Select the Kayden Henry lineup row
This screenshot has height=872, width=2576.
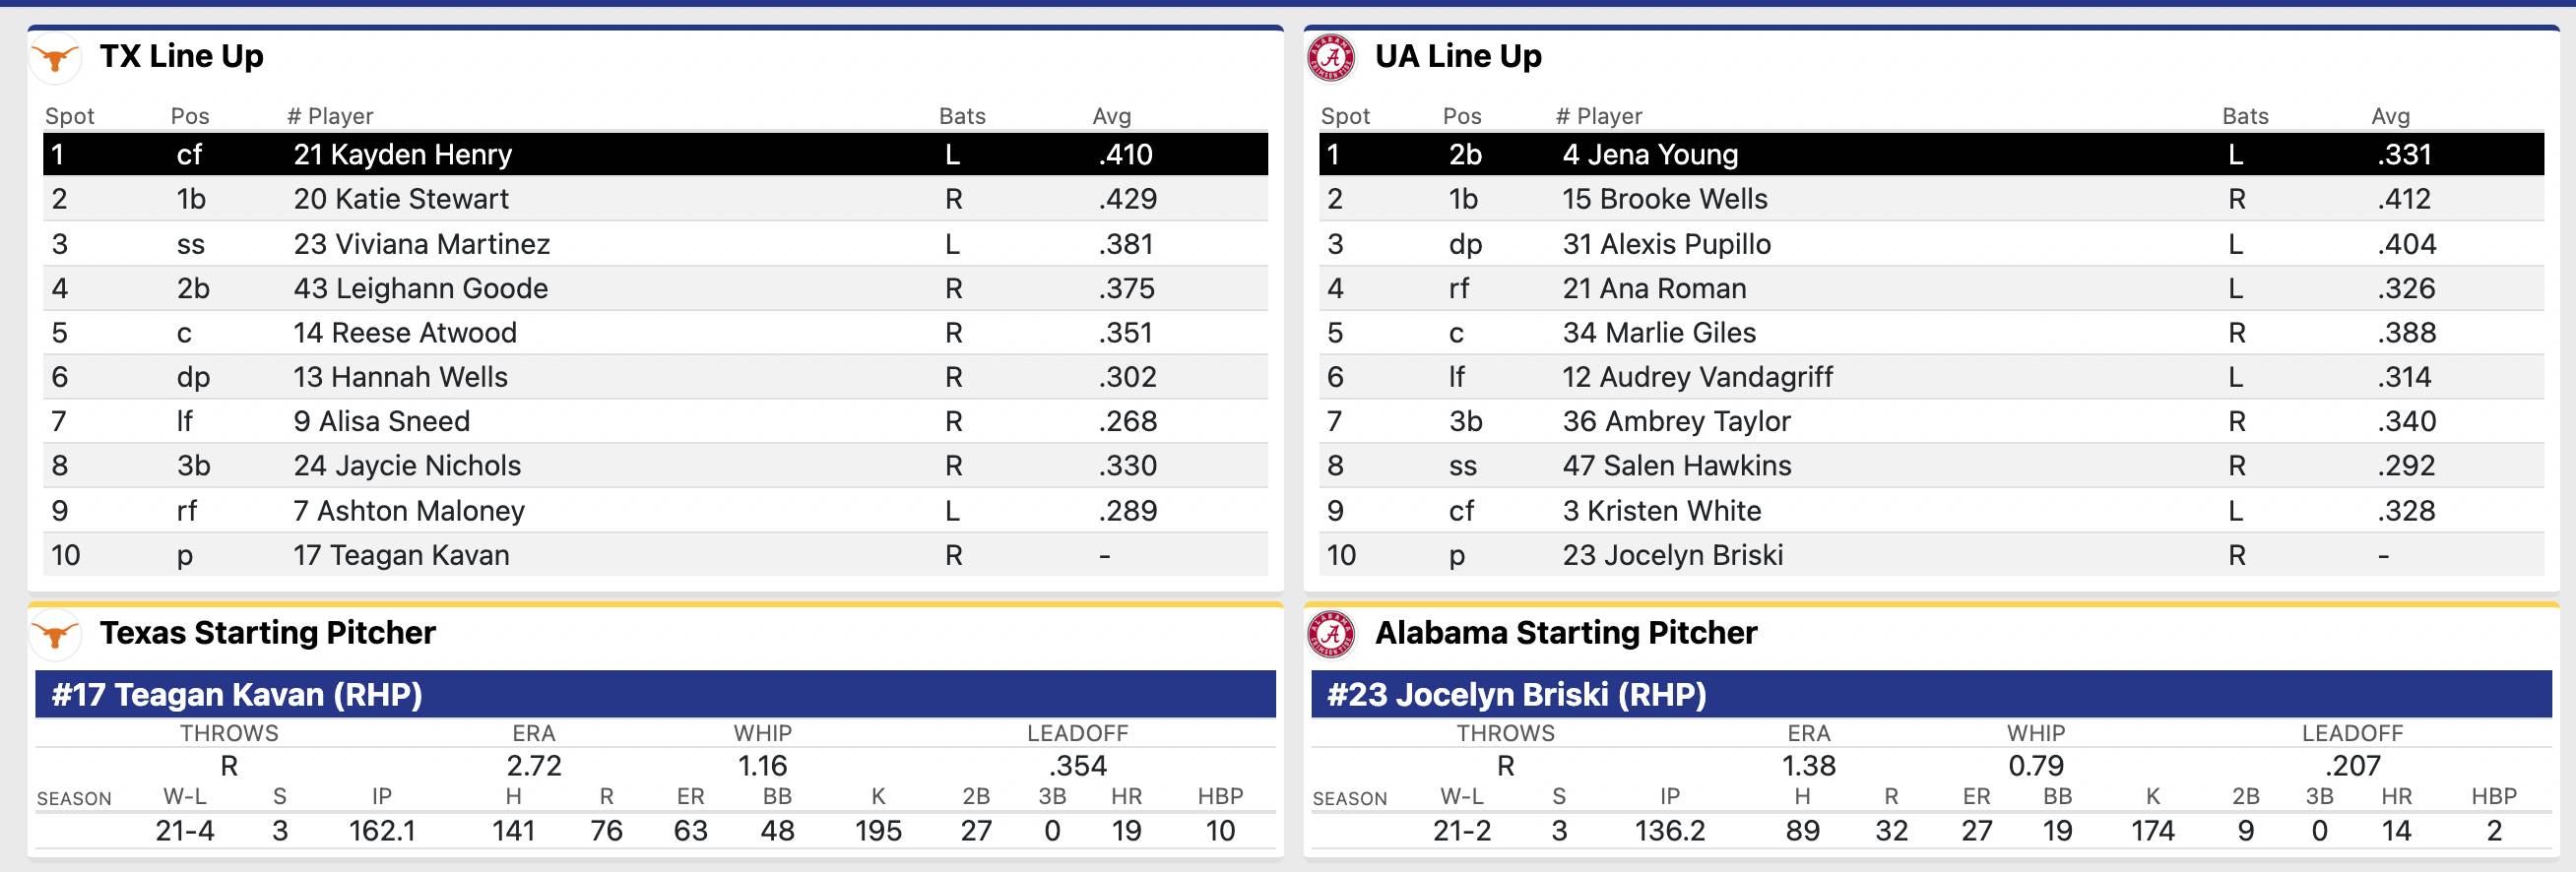coord(655,154)
